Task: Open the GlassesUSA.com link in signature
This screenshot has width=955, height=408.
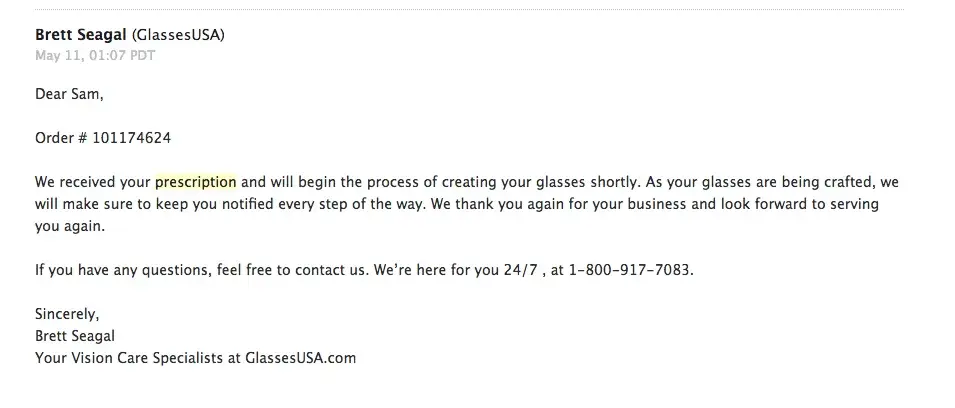Action: [300, 357]
